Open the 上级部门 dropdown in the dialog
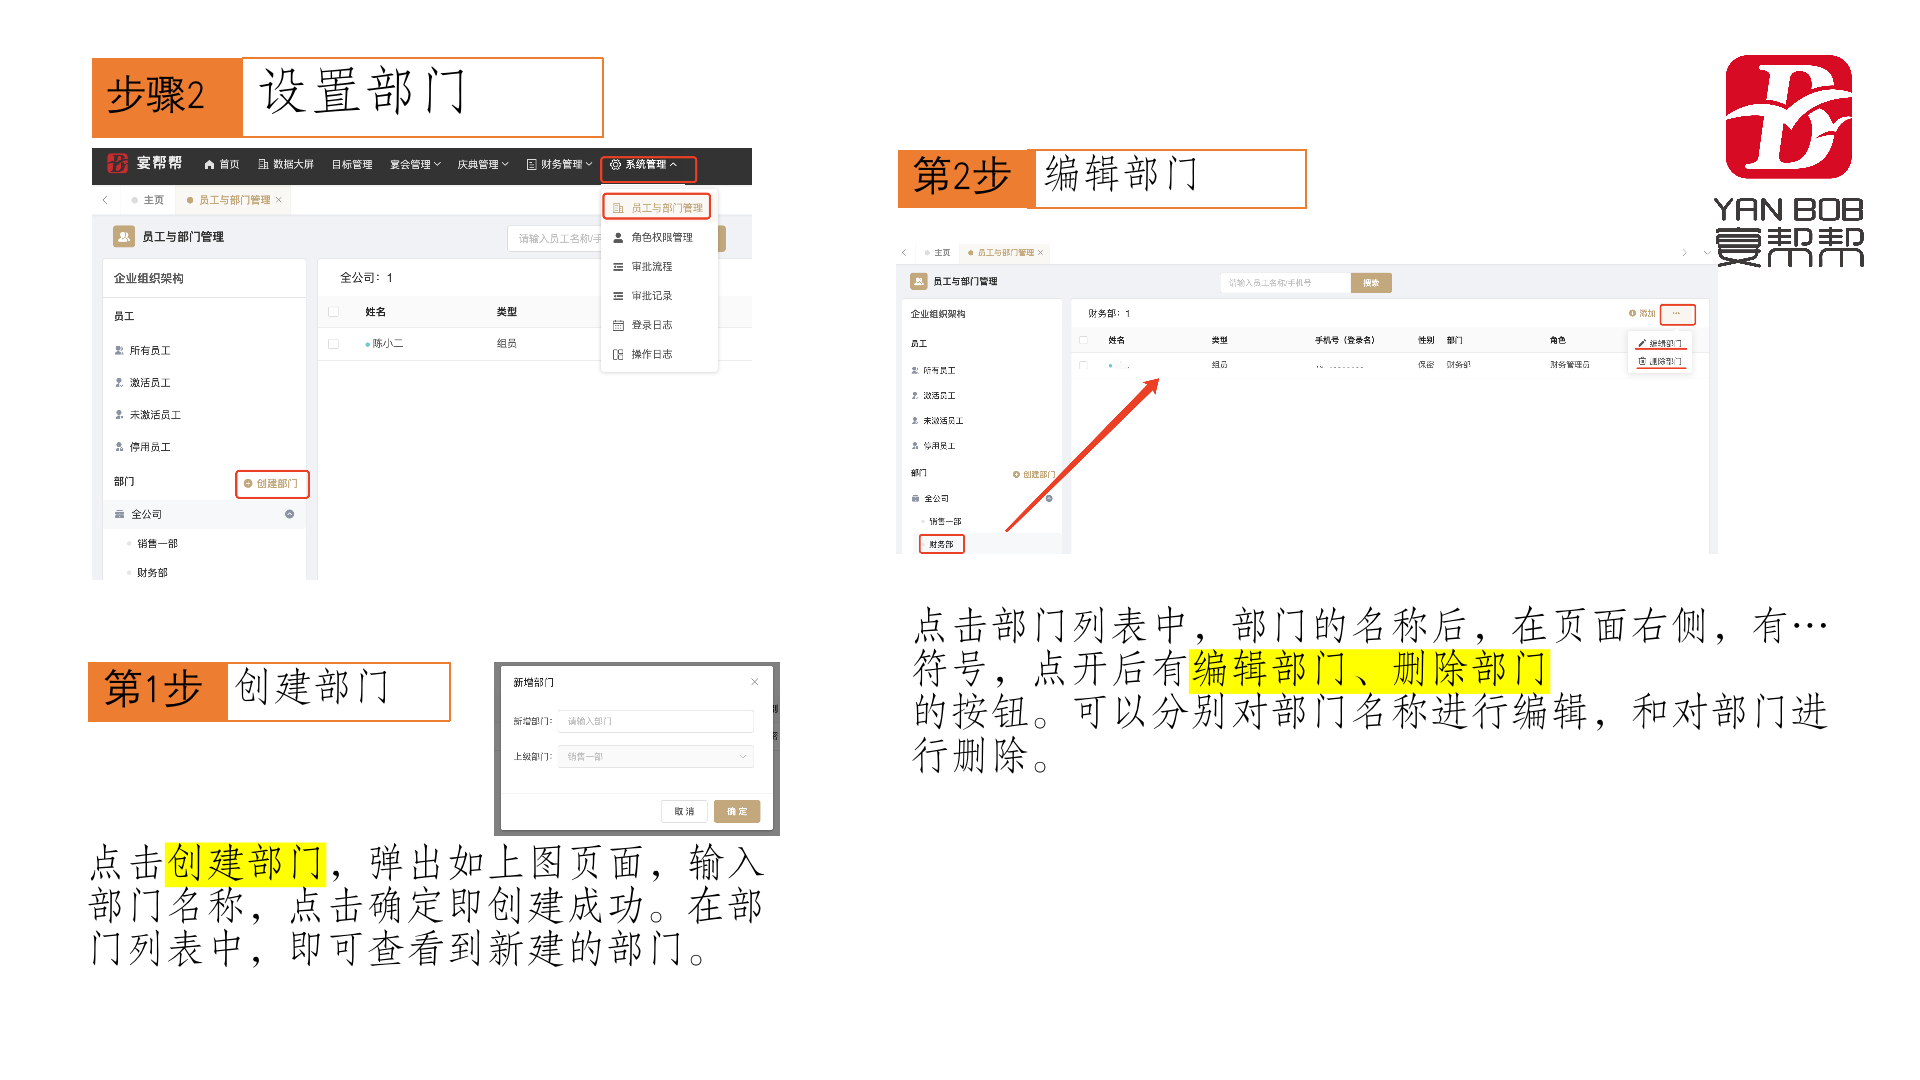Image resolution: width=1920 pixels, height=1080 pixels. pos(655,757)
